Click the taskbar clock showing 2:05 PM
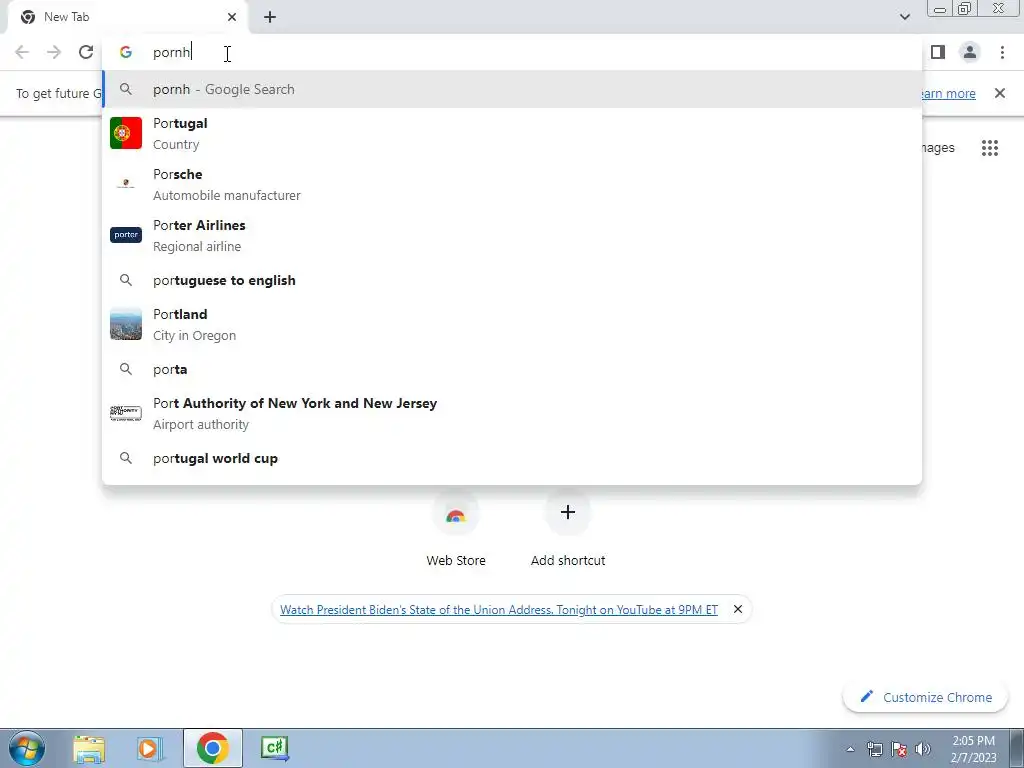 (x=973, y=748)
